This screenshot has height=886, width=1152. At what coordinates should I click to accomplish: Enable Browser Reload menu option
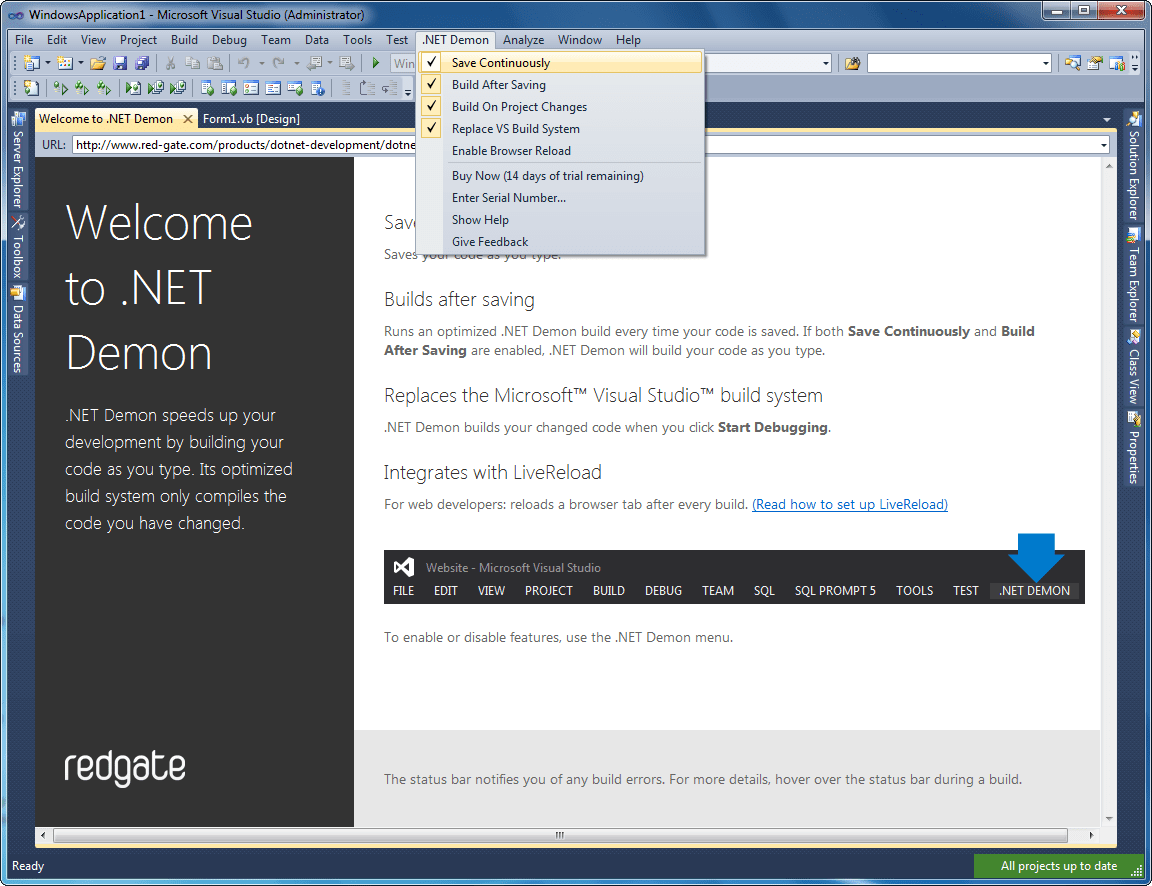point(560,151)
